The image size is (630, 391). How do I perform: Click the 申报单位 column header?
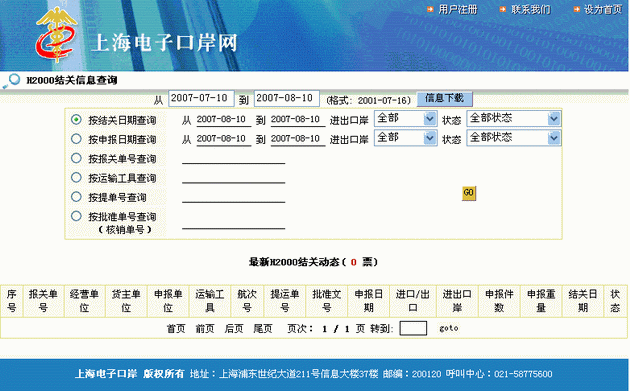[168, 301]
